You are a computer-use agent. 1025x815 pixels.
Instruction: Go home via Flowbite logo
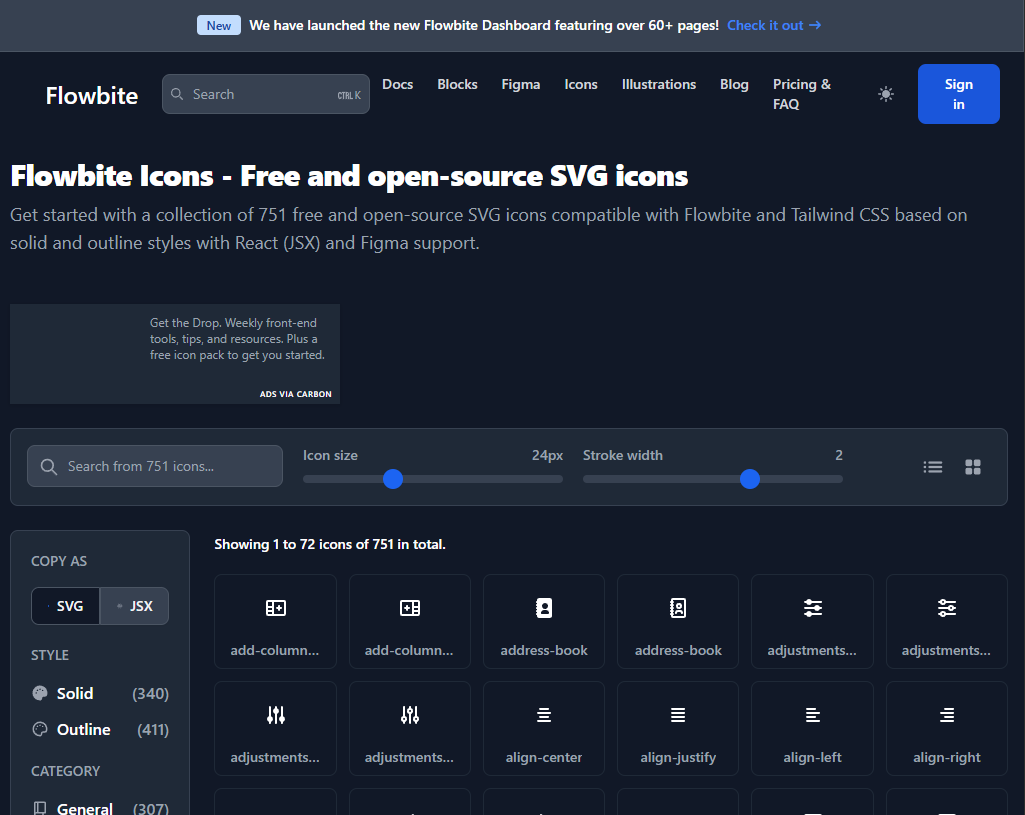[x=92, y=95]
